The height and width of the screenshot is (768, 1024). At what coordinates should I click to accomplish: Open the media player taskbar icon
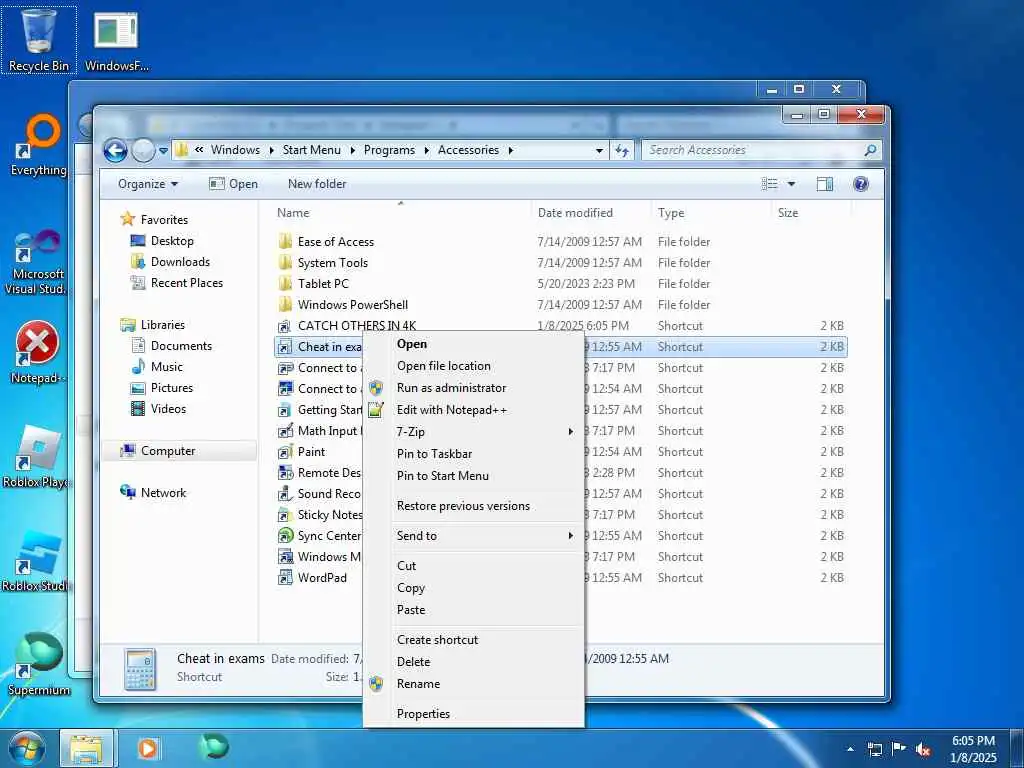point(148,748)
